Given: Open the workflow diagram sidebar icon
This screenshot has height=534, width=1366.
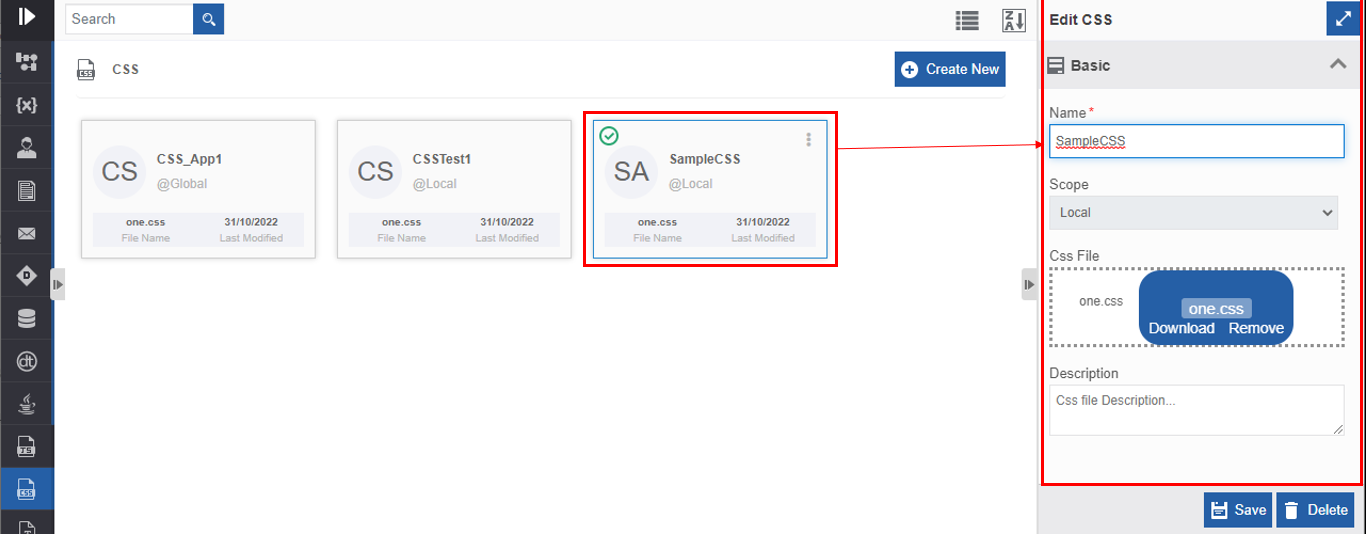Looking at the screenshot, I should tap(27, 63).
